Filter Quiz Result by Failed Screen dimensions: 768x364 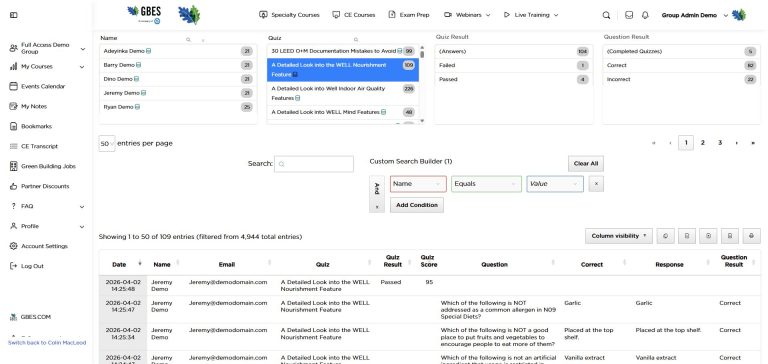coord(513,65)
